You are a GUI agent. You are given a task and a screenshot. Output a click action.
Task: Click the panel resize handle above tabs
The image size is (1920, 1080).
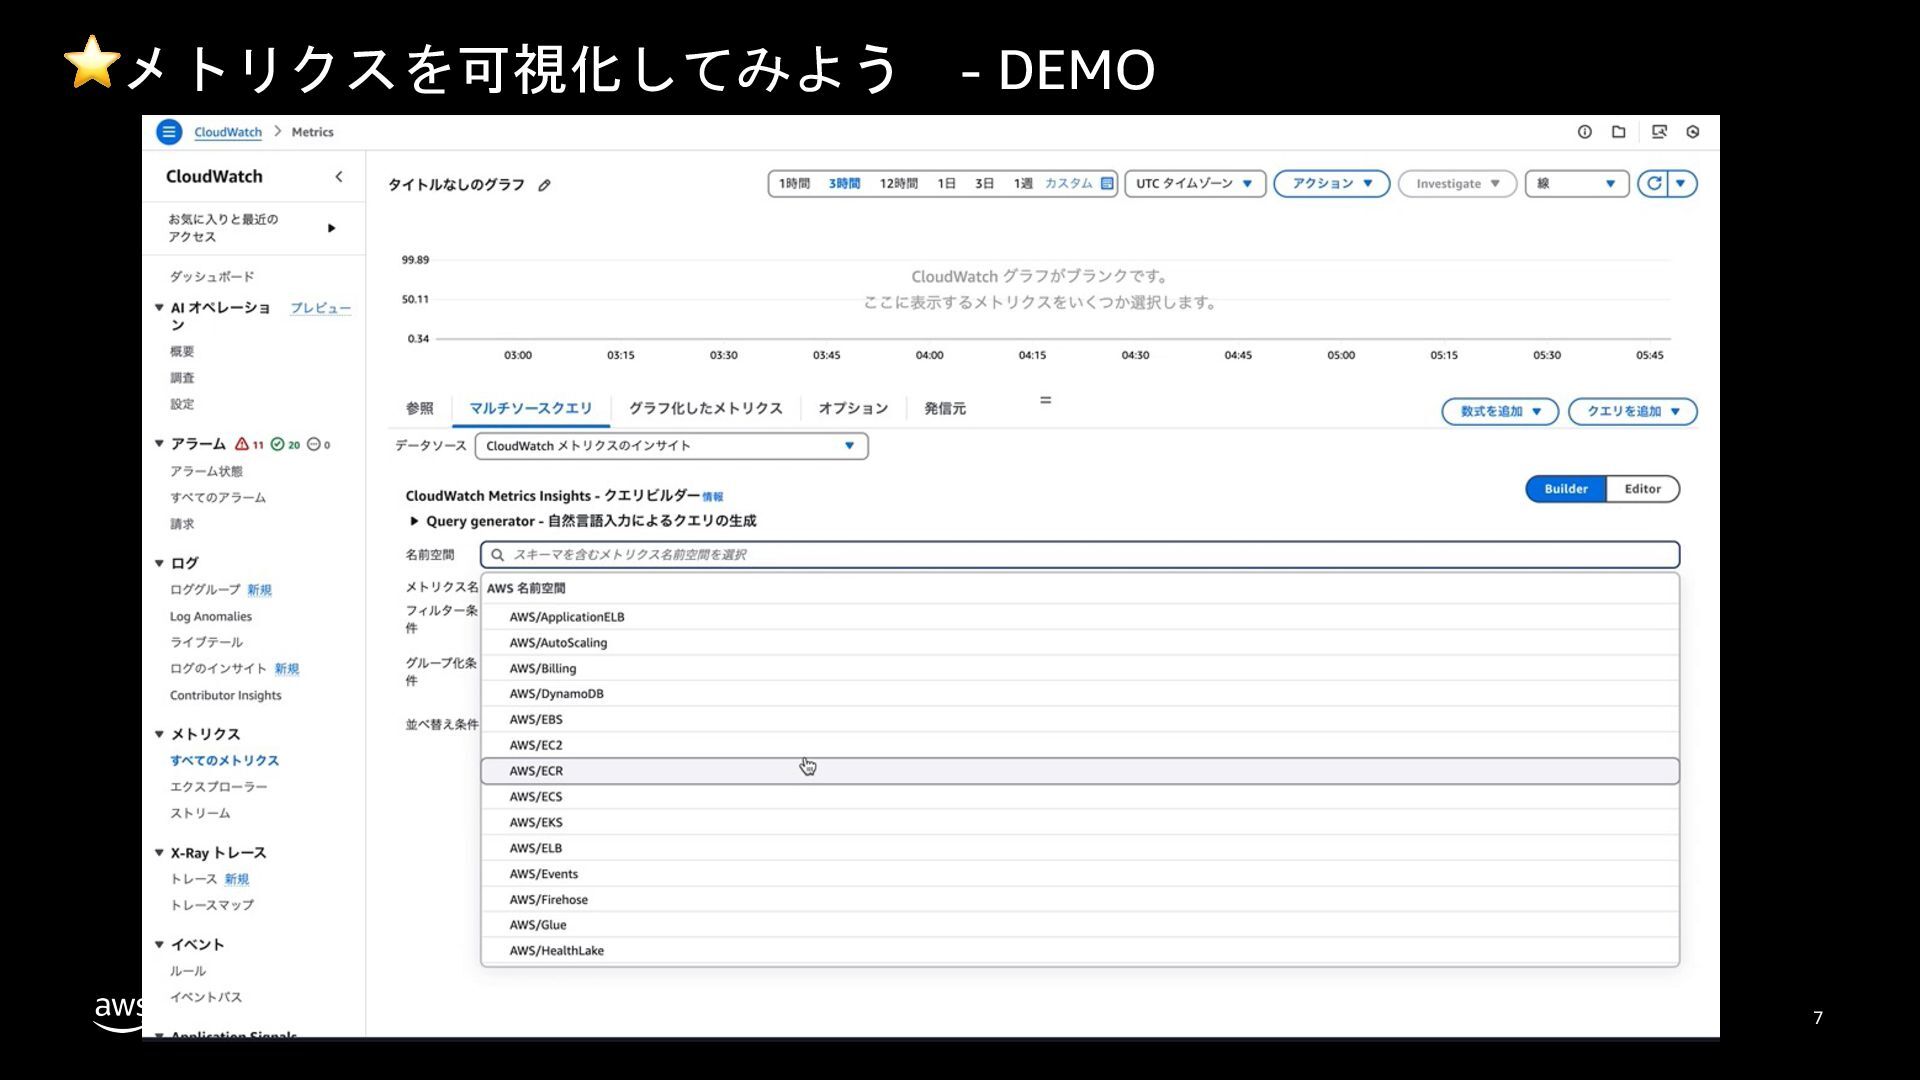coord(1045,400)
